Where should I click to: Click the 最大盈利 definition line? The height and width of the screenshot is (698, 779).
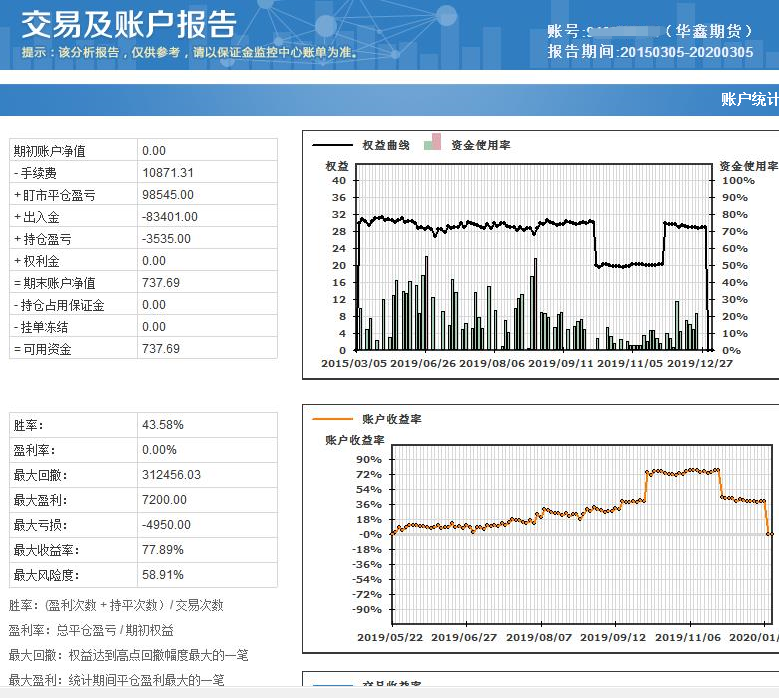(x=117, y=679)
